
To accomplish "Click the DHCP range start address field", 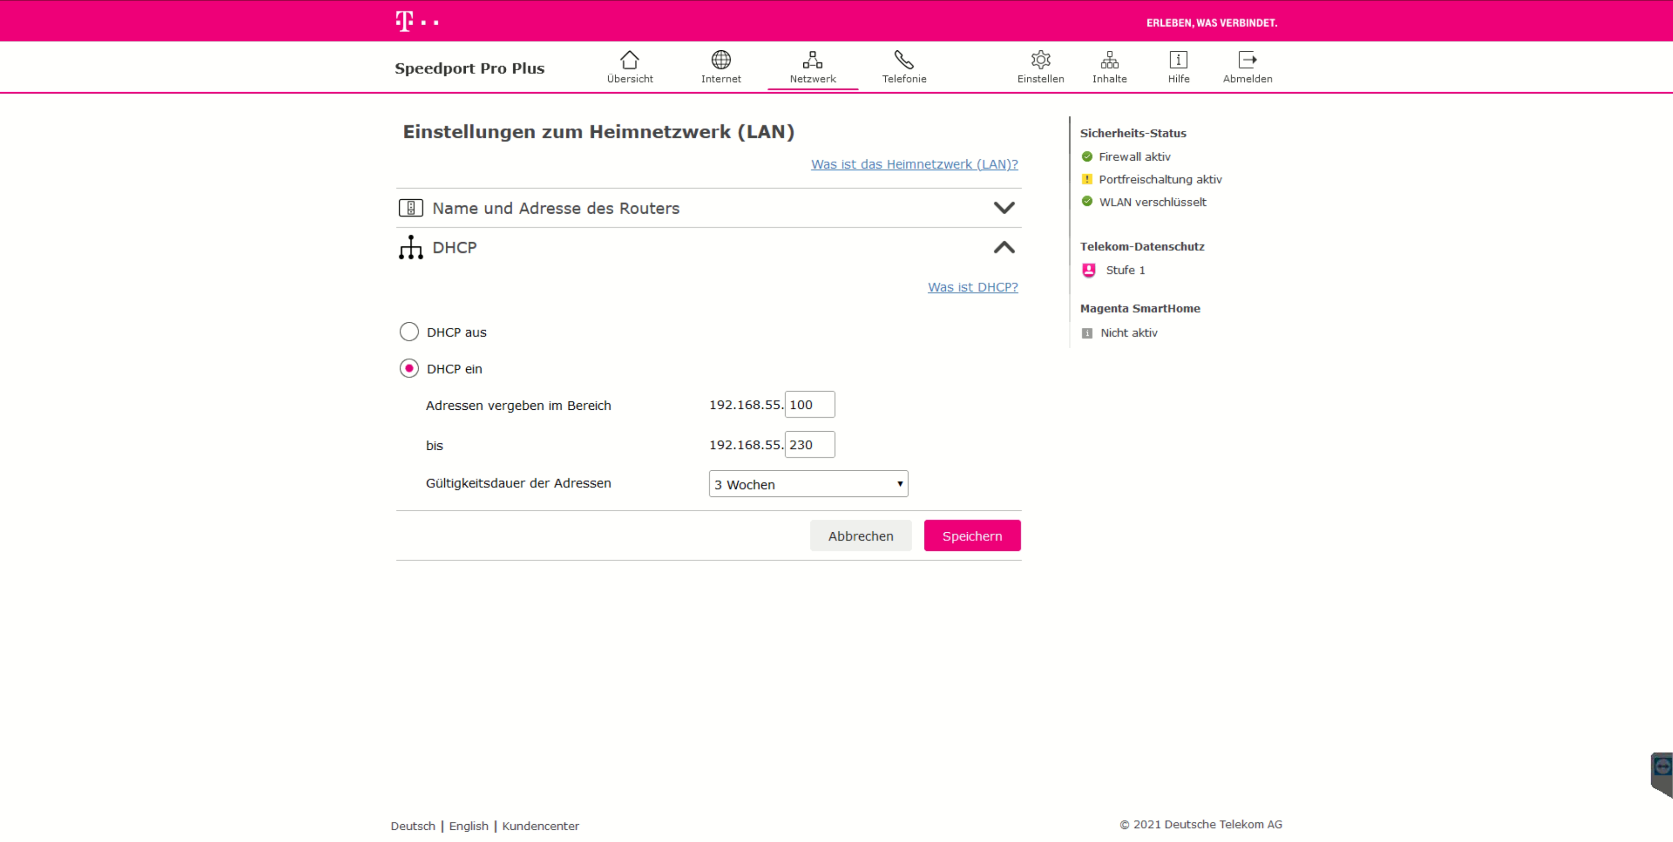I will [809, 405].
